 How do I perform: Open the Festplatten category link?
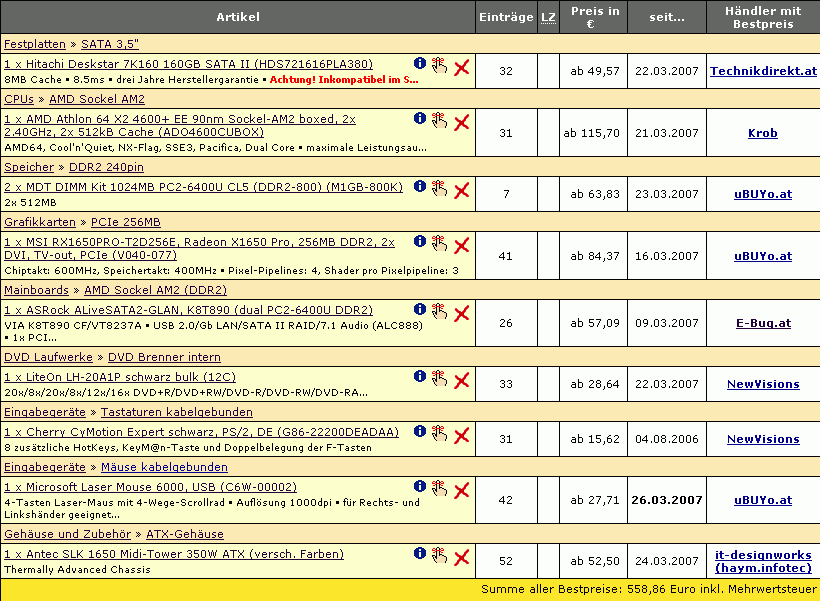point(35,44)
